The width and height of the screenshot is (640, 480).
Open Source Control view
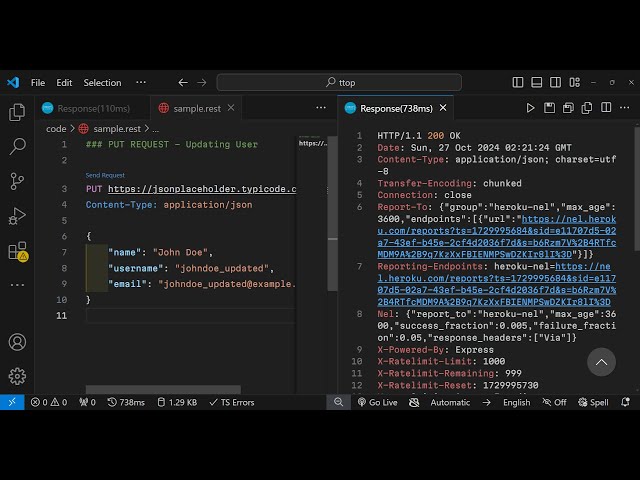point(17,181)
